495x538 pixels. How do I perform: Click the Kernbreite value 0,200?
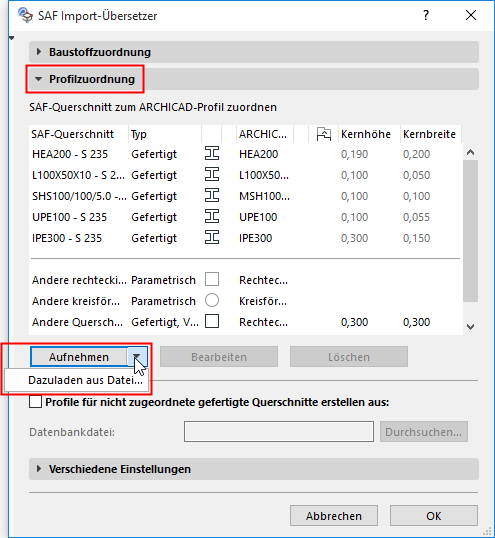click(x=416, y=154)
